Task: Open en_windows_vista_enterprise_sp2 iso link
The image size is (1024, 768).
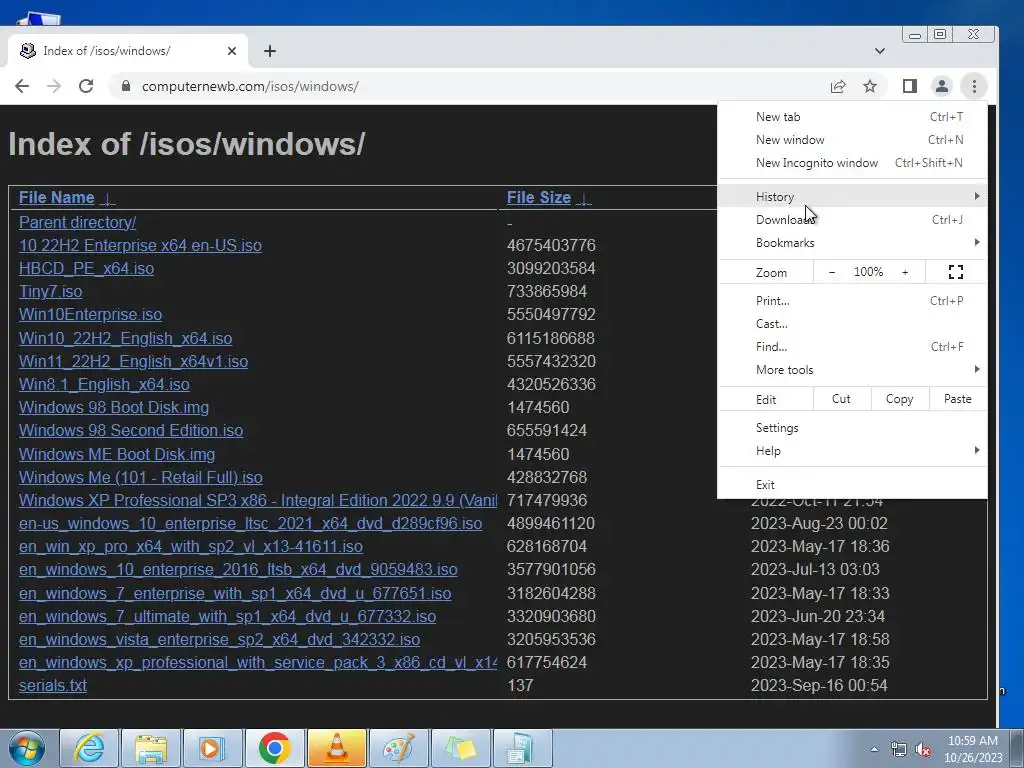Action: point(219,639)
